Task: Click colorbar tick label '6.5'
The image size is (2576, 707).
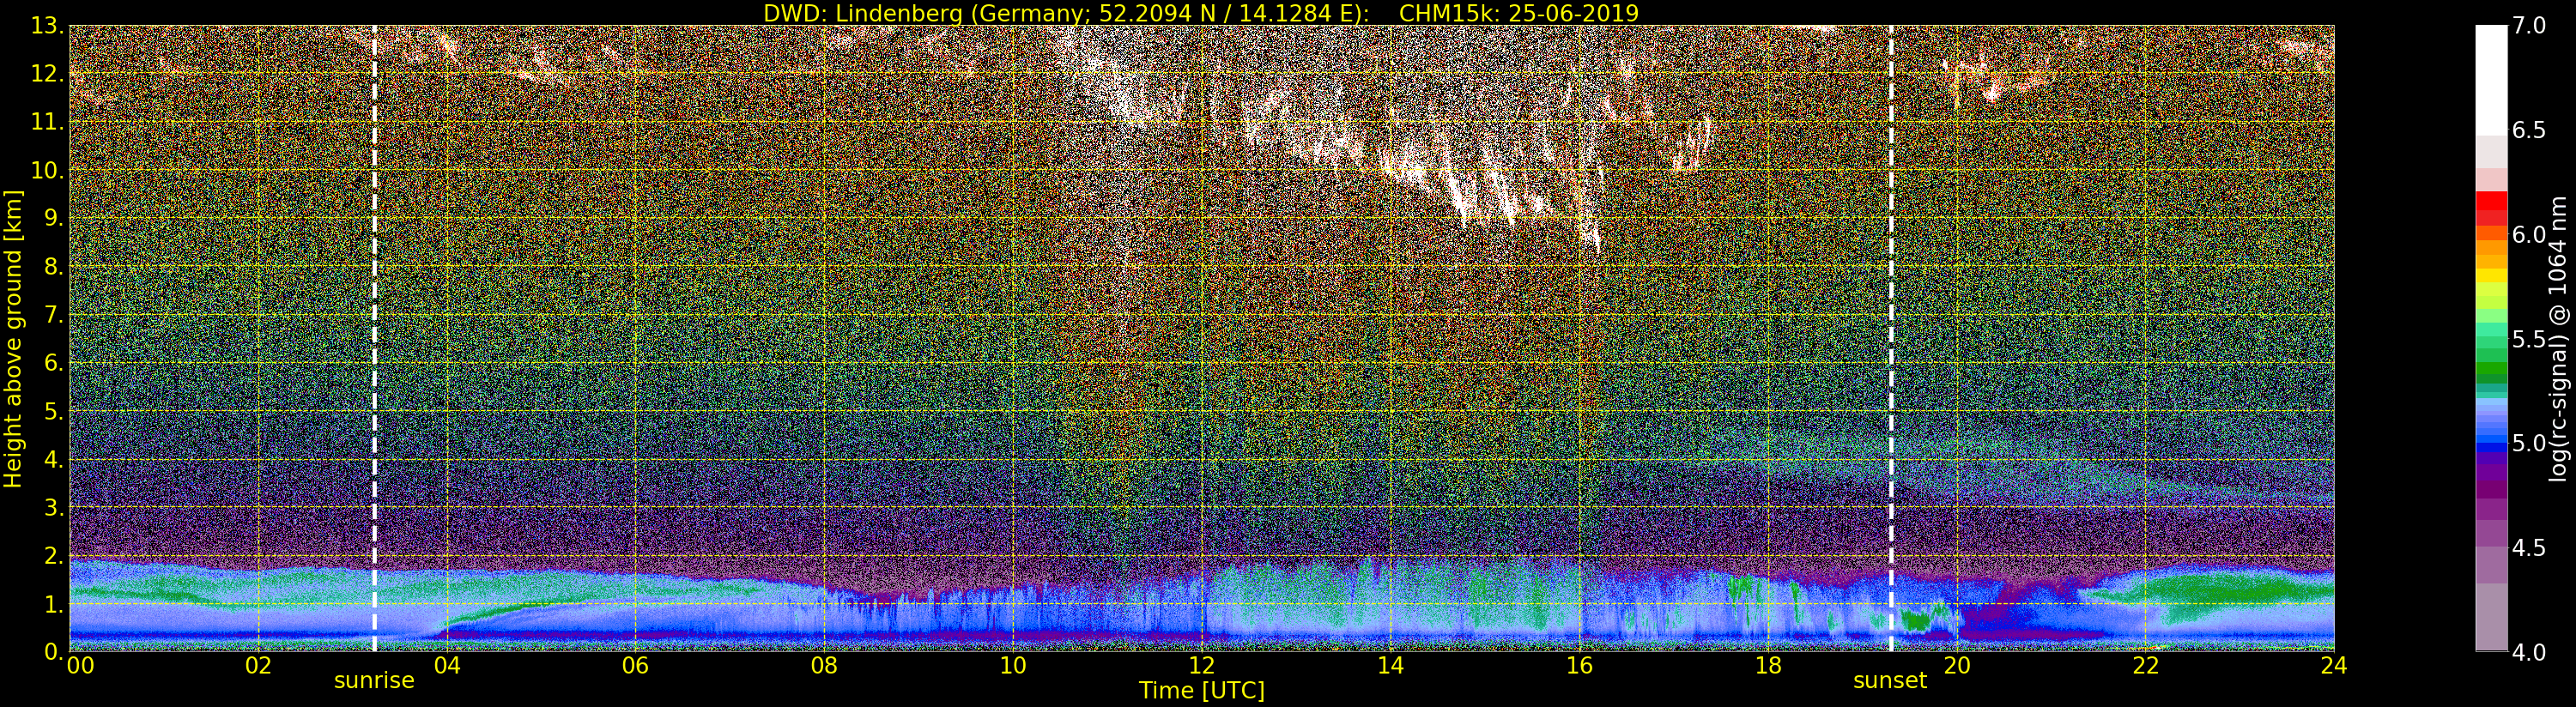Action: pyautogui.click(x=2529, y=130)
